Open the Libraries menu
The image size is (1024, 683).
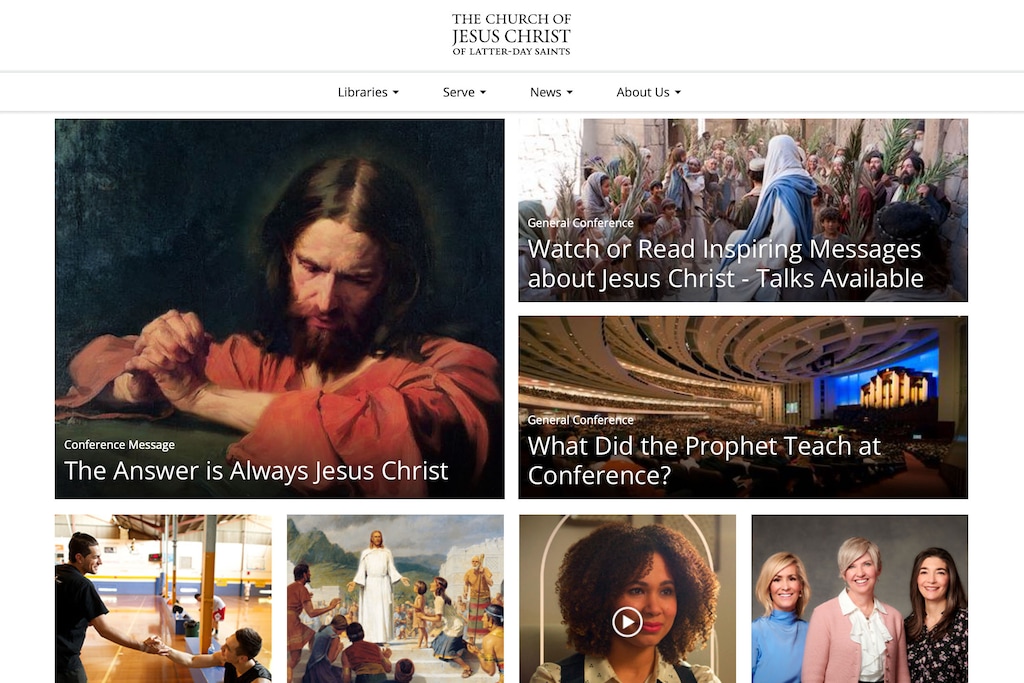(368, 92)
